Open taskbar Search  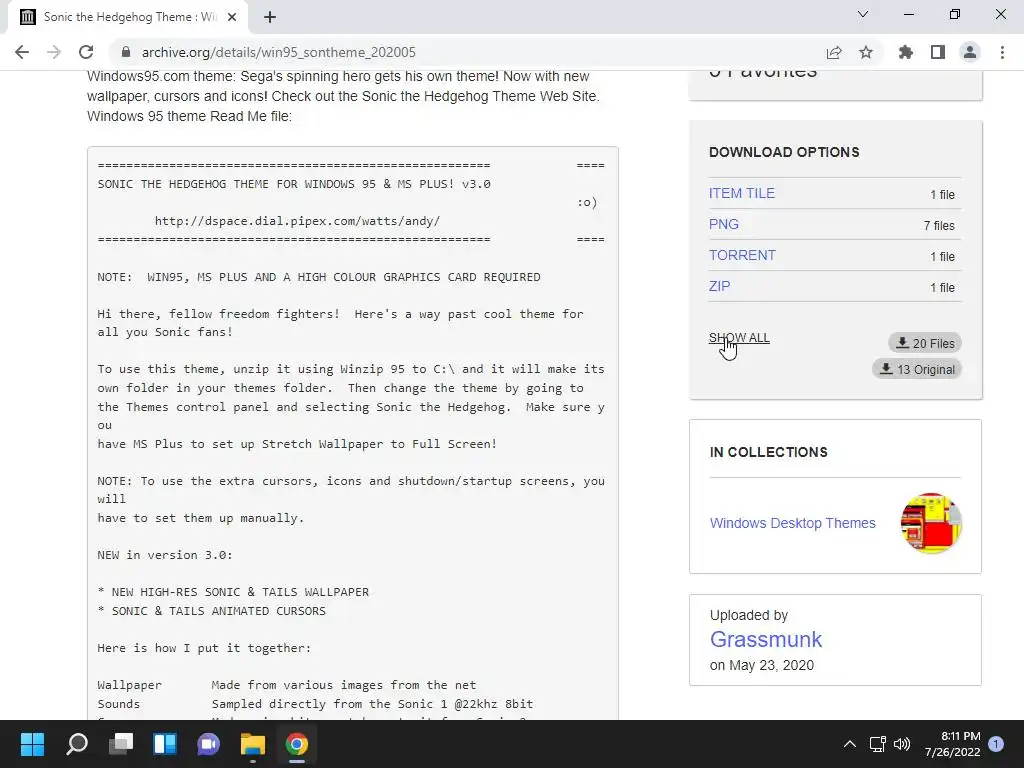77,744
